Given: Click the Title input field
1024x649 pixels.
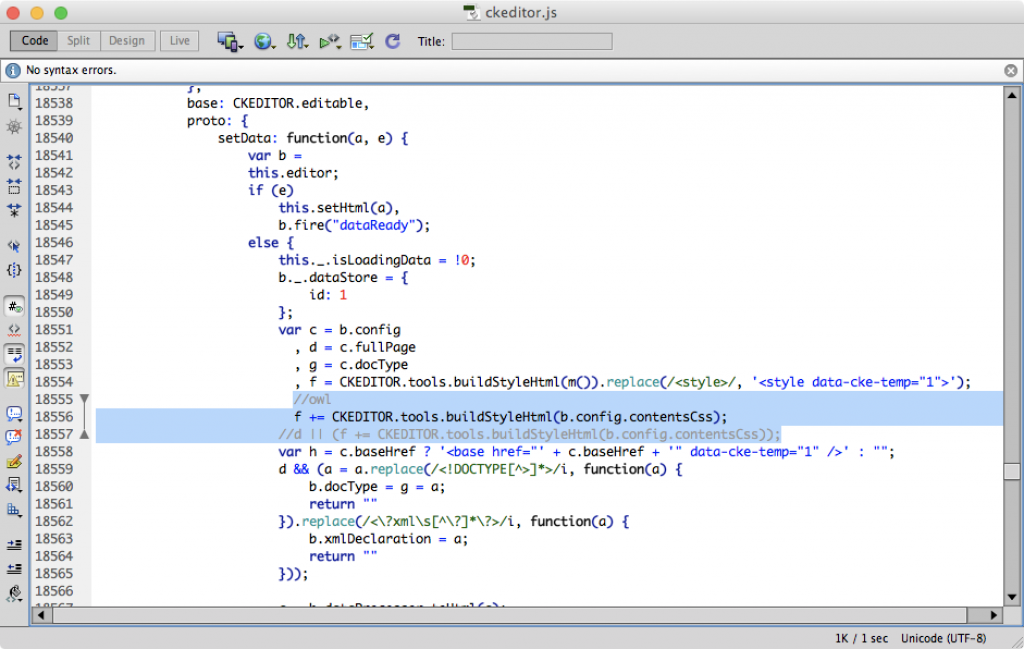Looking at the screenshot, I should coord(532,41).
